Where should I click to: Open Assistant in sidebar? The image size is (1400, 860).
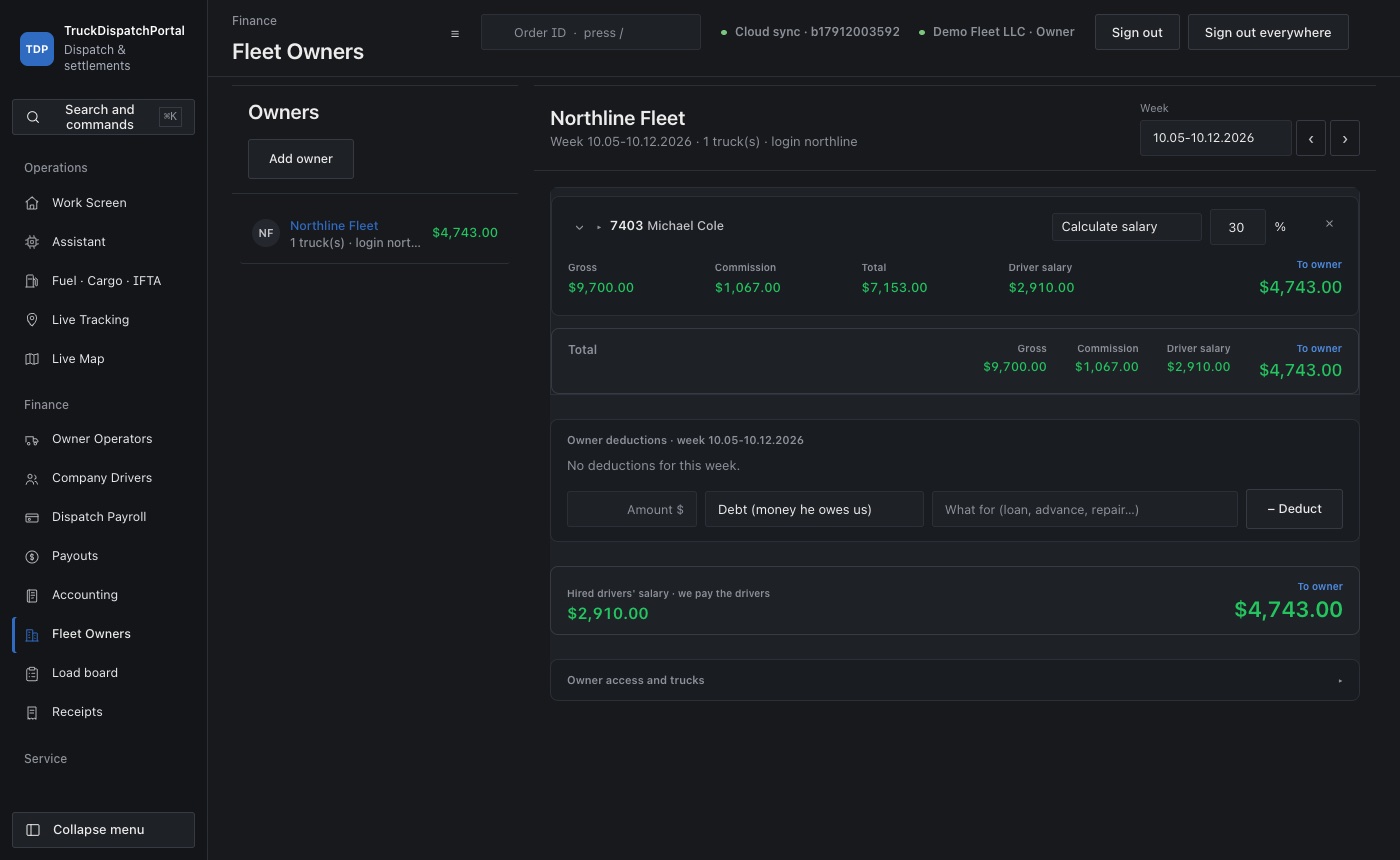click(103, 242)
